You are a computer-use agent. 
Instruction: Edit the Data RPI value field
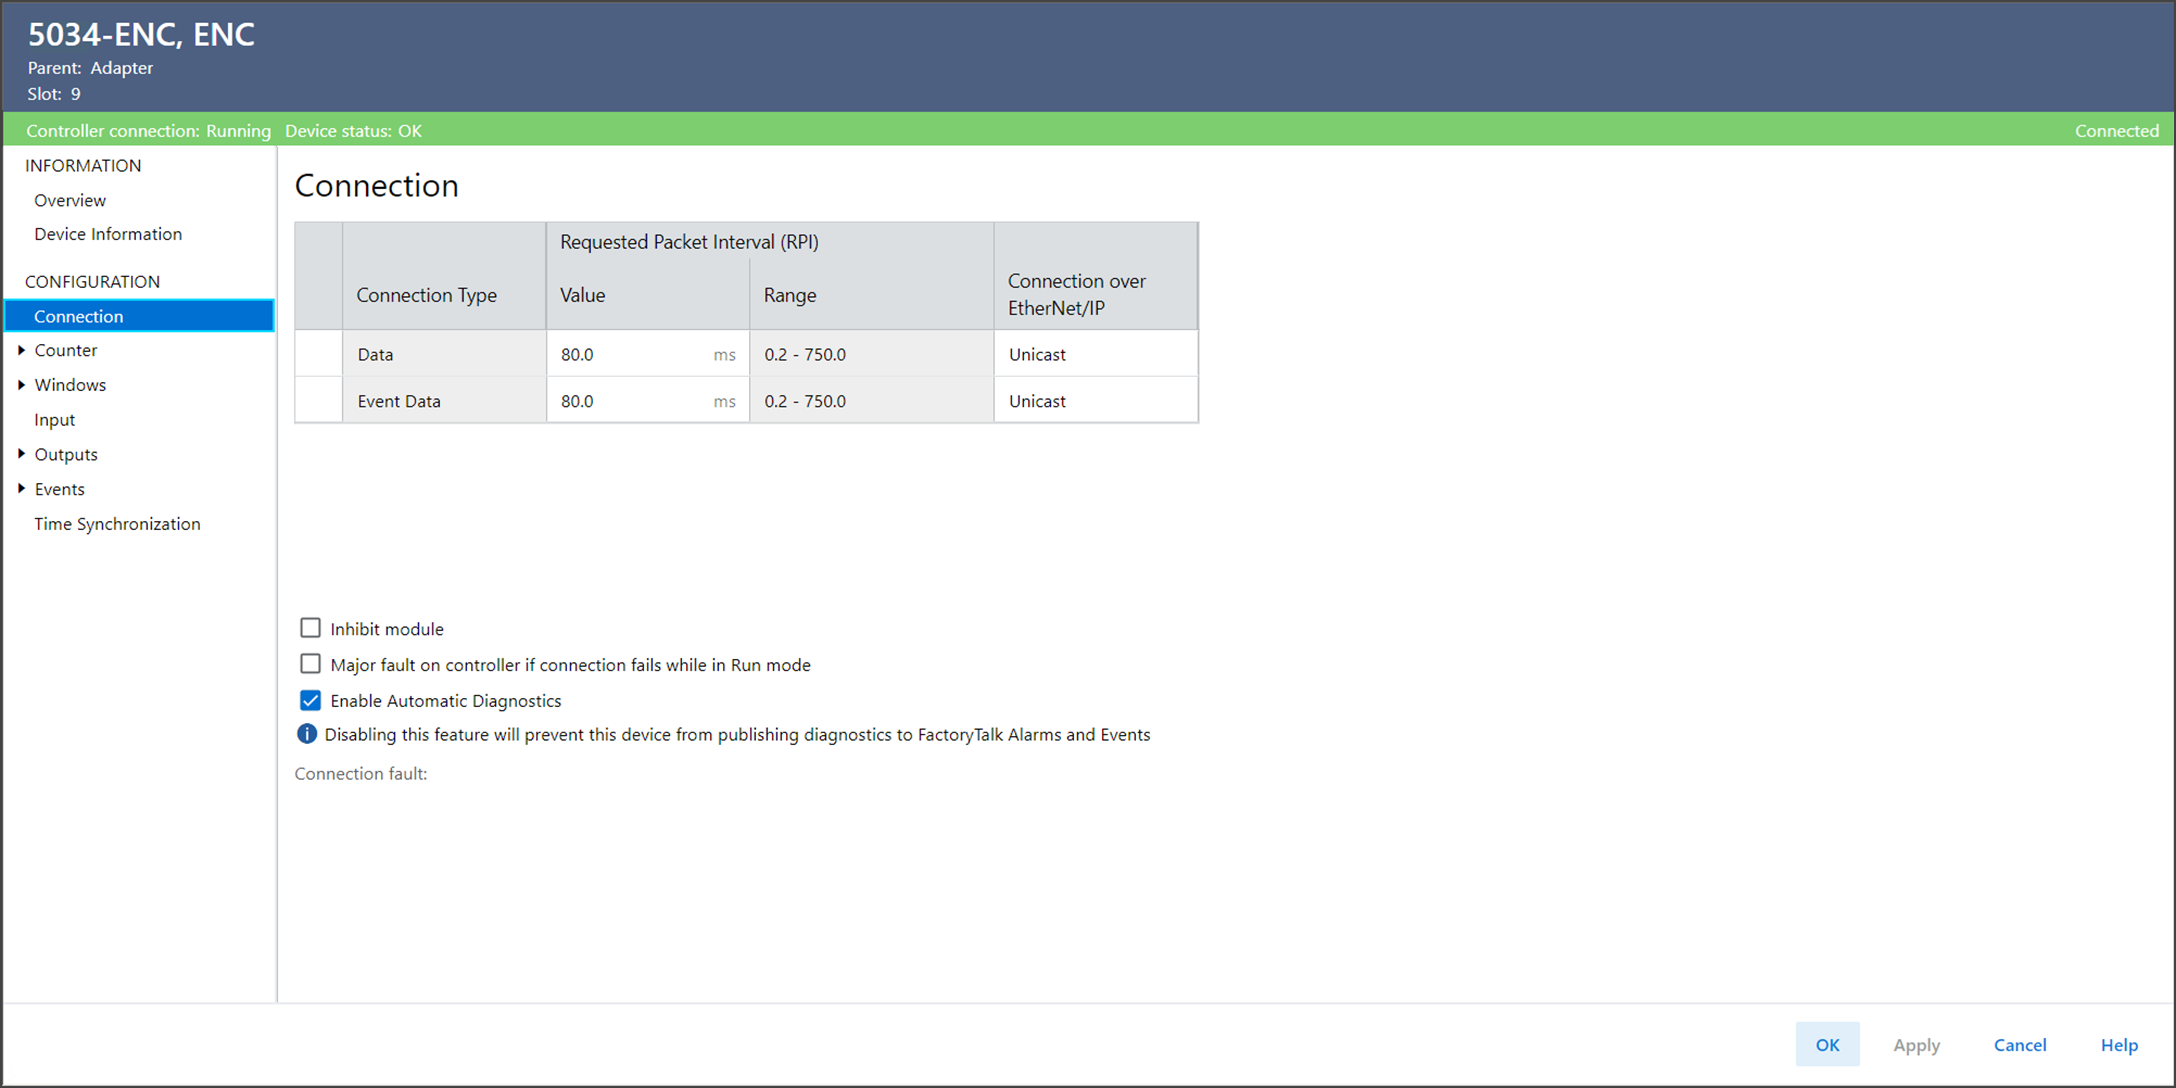point(630,354)
